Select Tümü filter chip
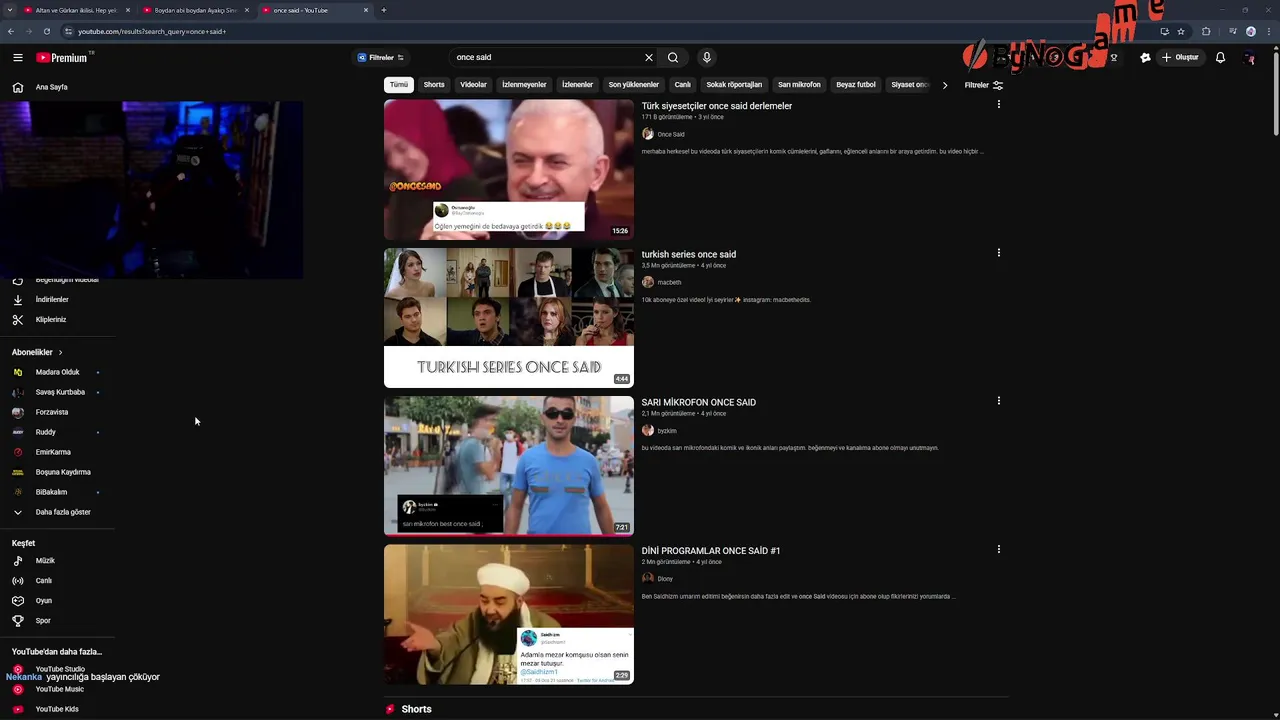1280x720 pixels. click(x=399, y=85)
